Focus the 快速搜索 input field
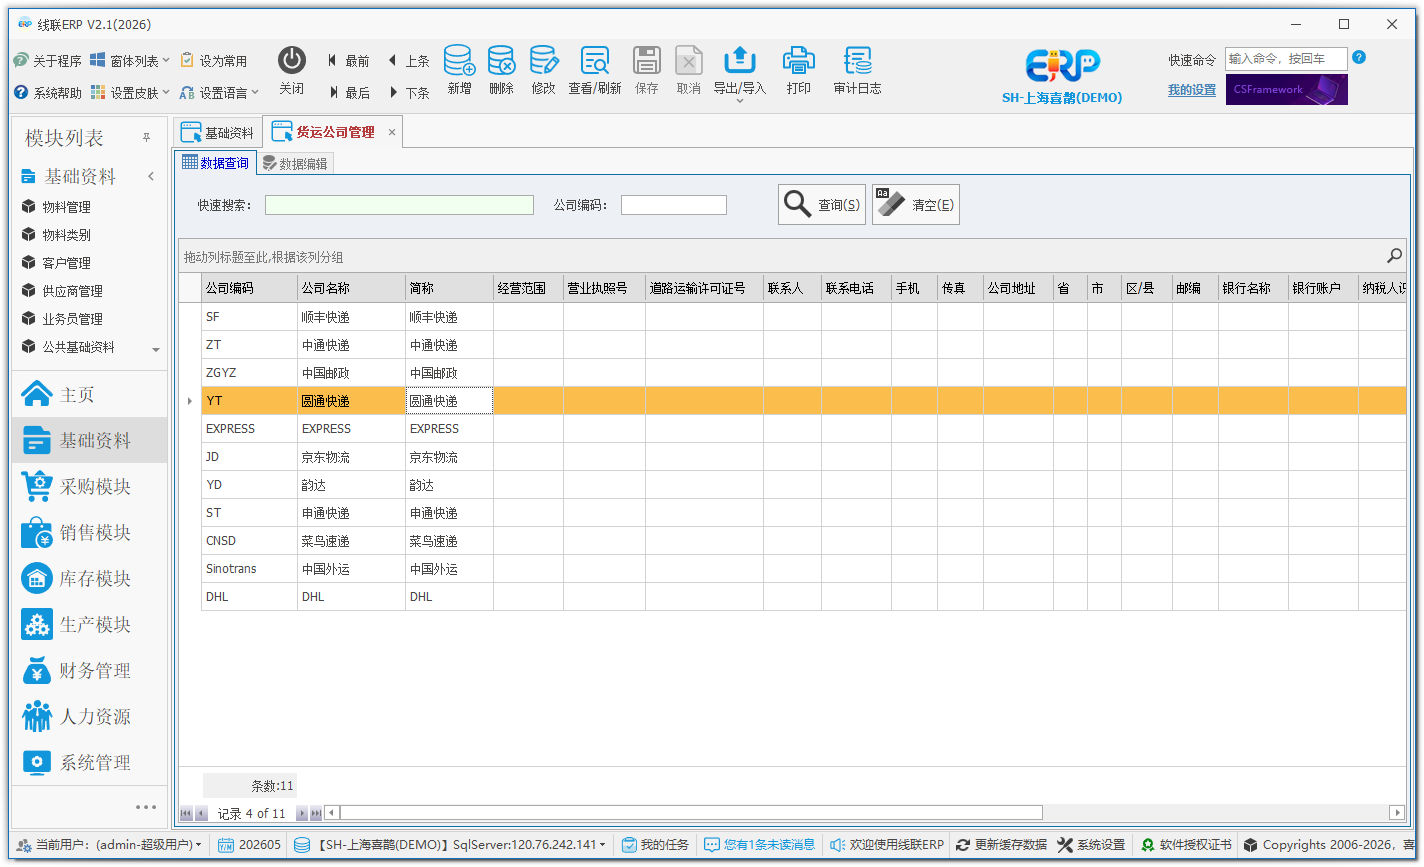This screenshot has width=1424, height=867. coord(399,205)
